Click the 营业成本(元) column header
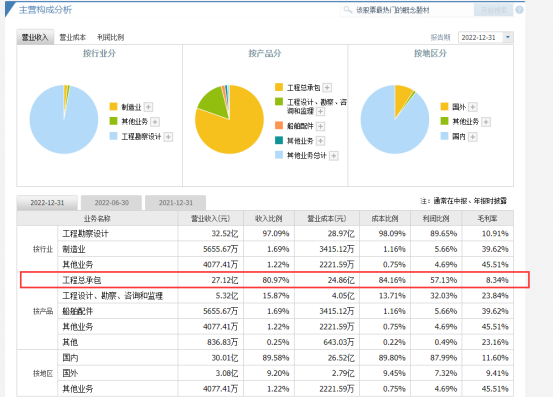554x397 pixels. [x=327, y=219]
